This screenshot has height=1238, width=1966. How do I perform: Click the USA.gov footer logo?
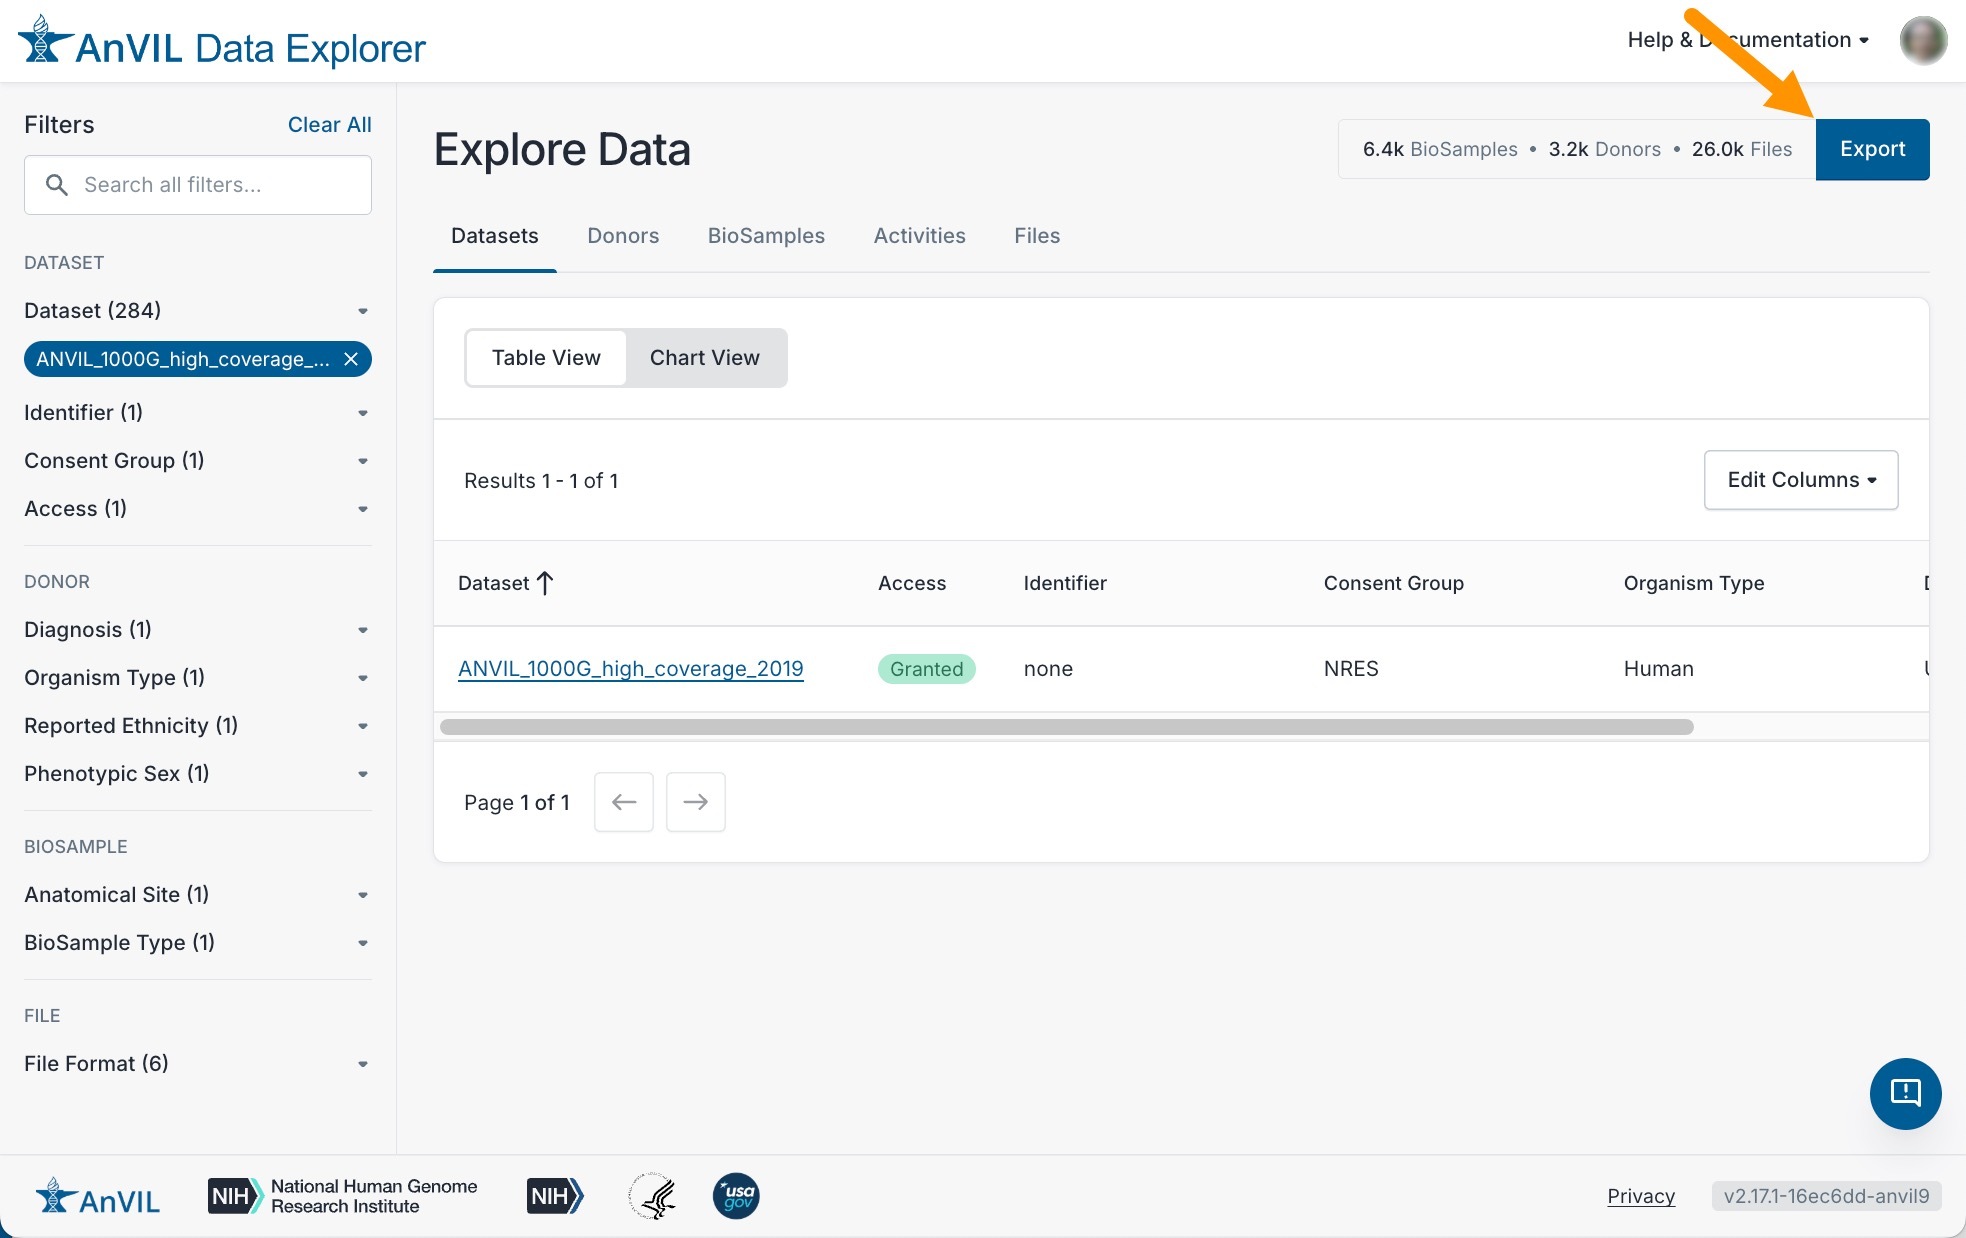click(736, 1196)
